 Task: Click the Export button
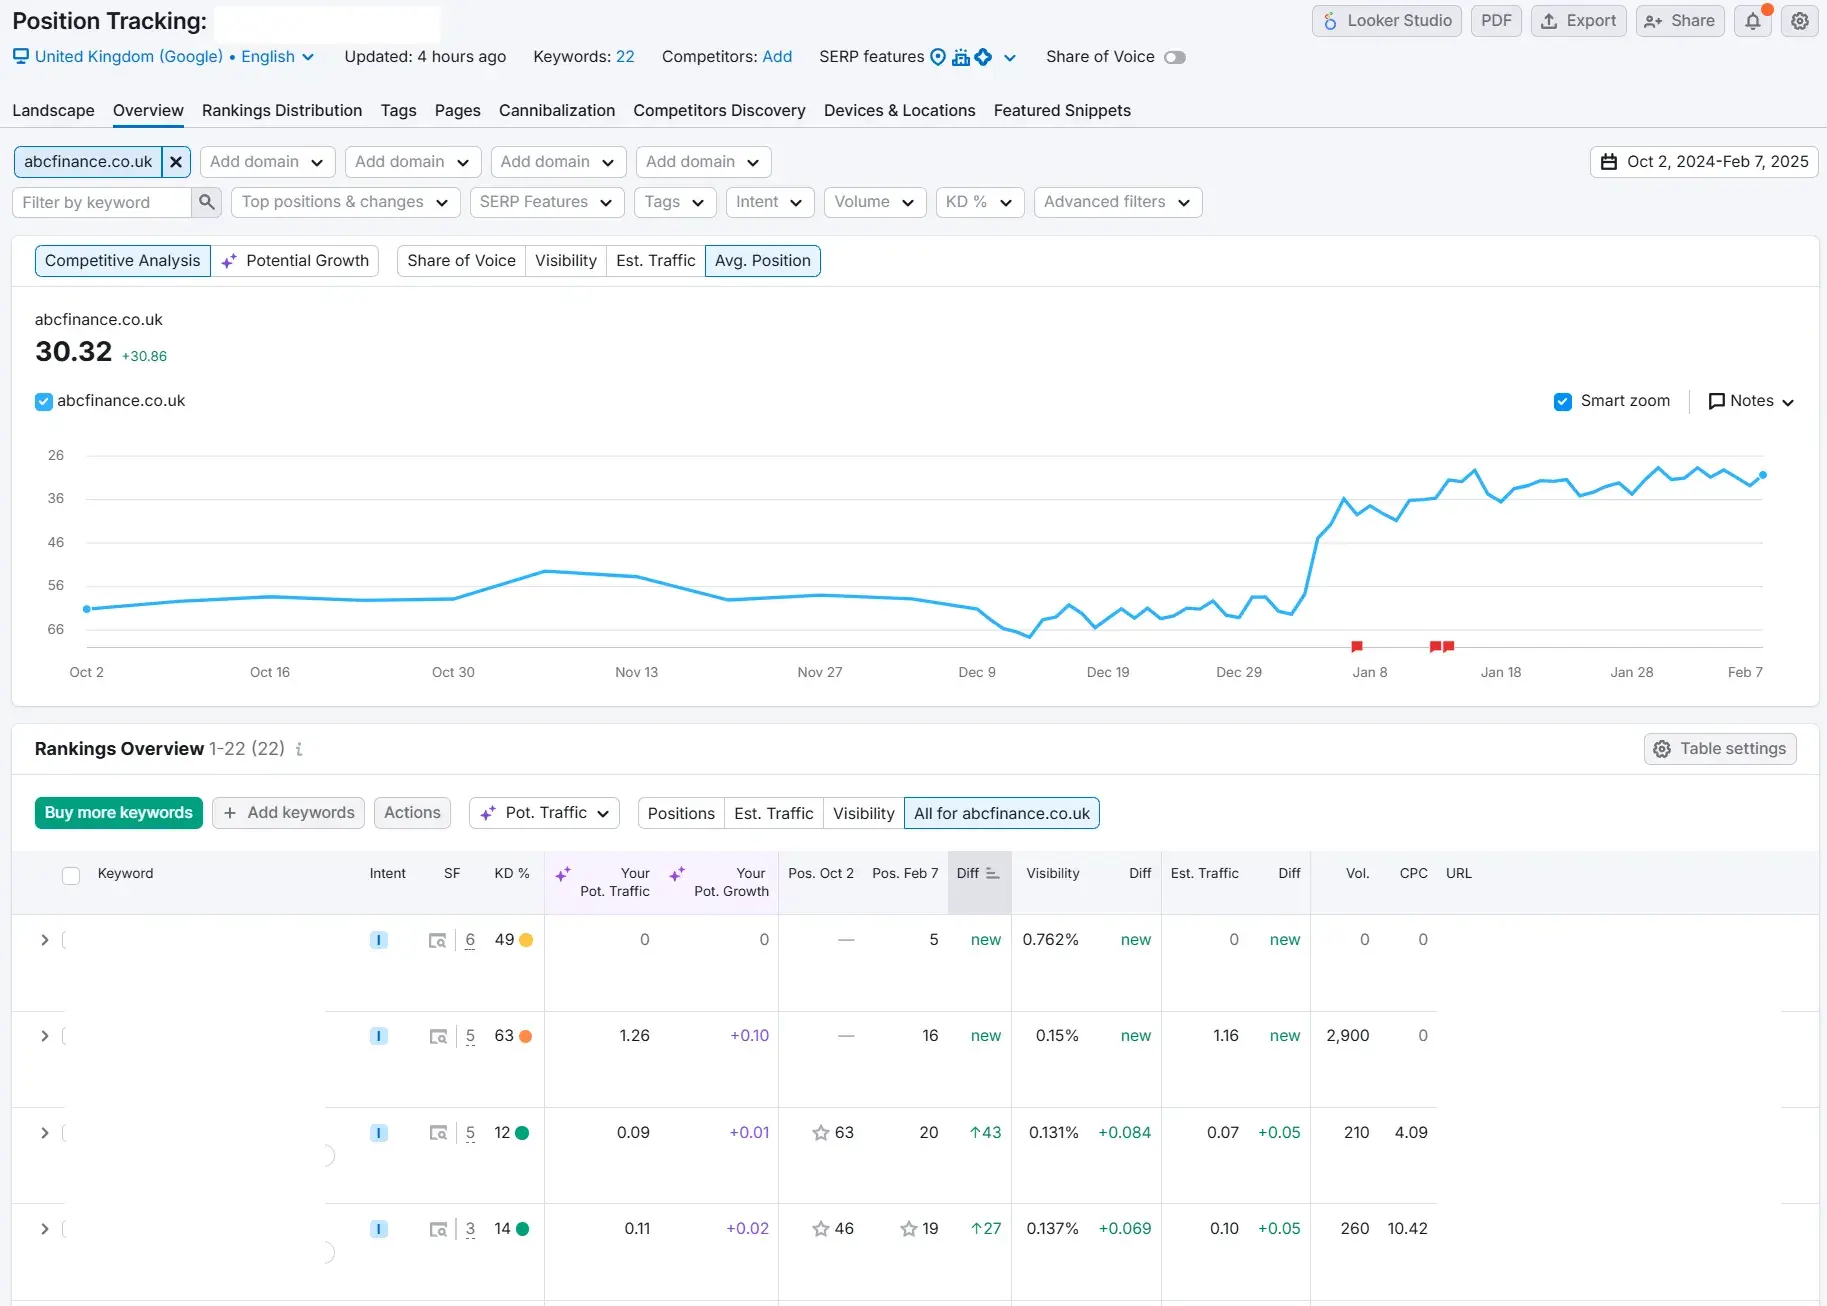[1578, 21]
